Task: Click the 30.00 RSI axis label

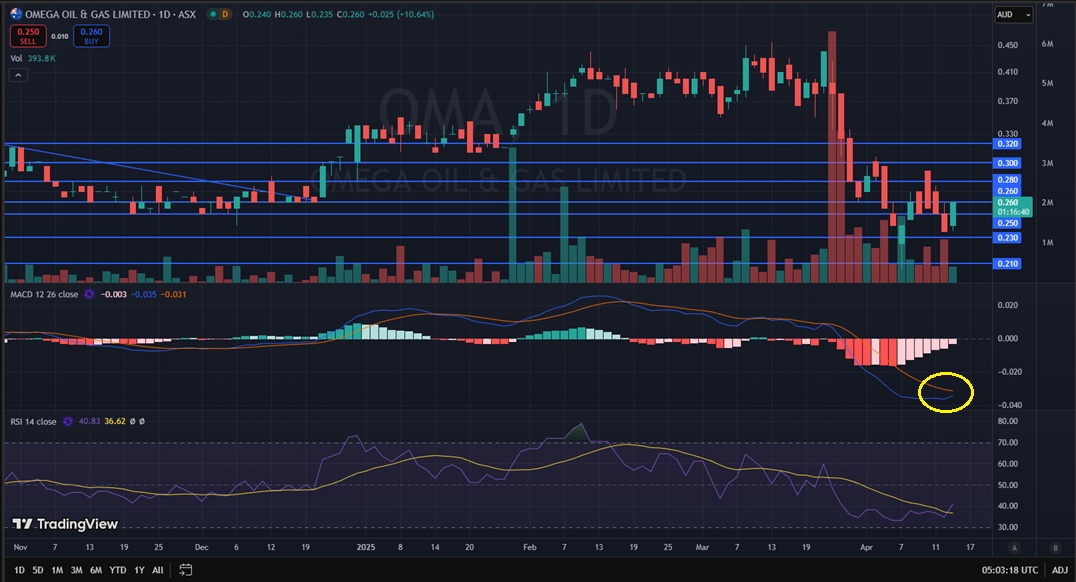Action: pos(1007,528)
